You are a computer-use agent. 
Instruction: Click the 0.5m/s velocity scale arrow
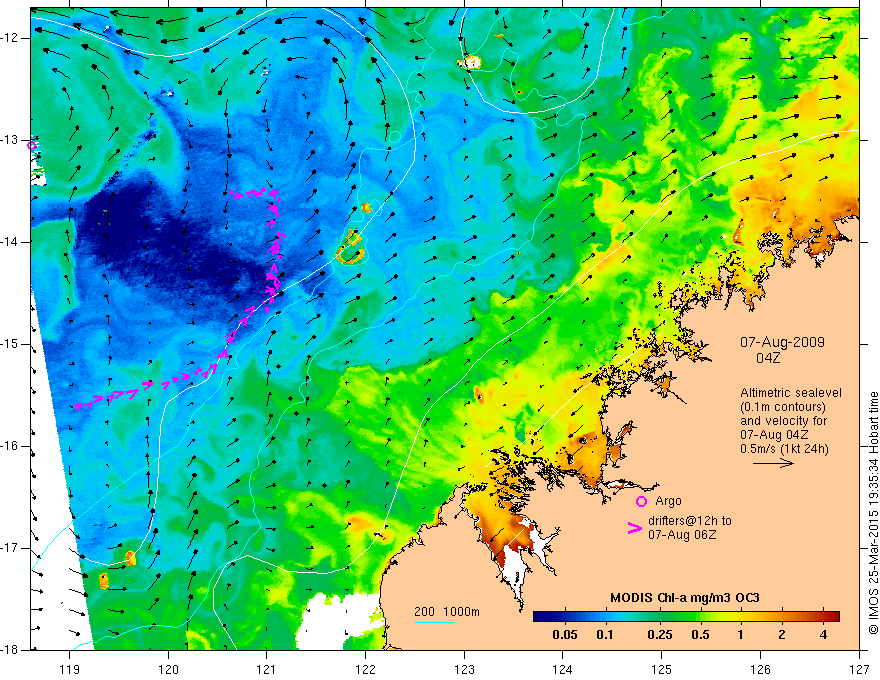773,463
